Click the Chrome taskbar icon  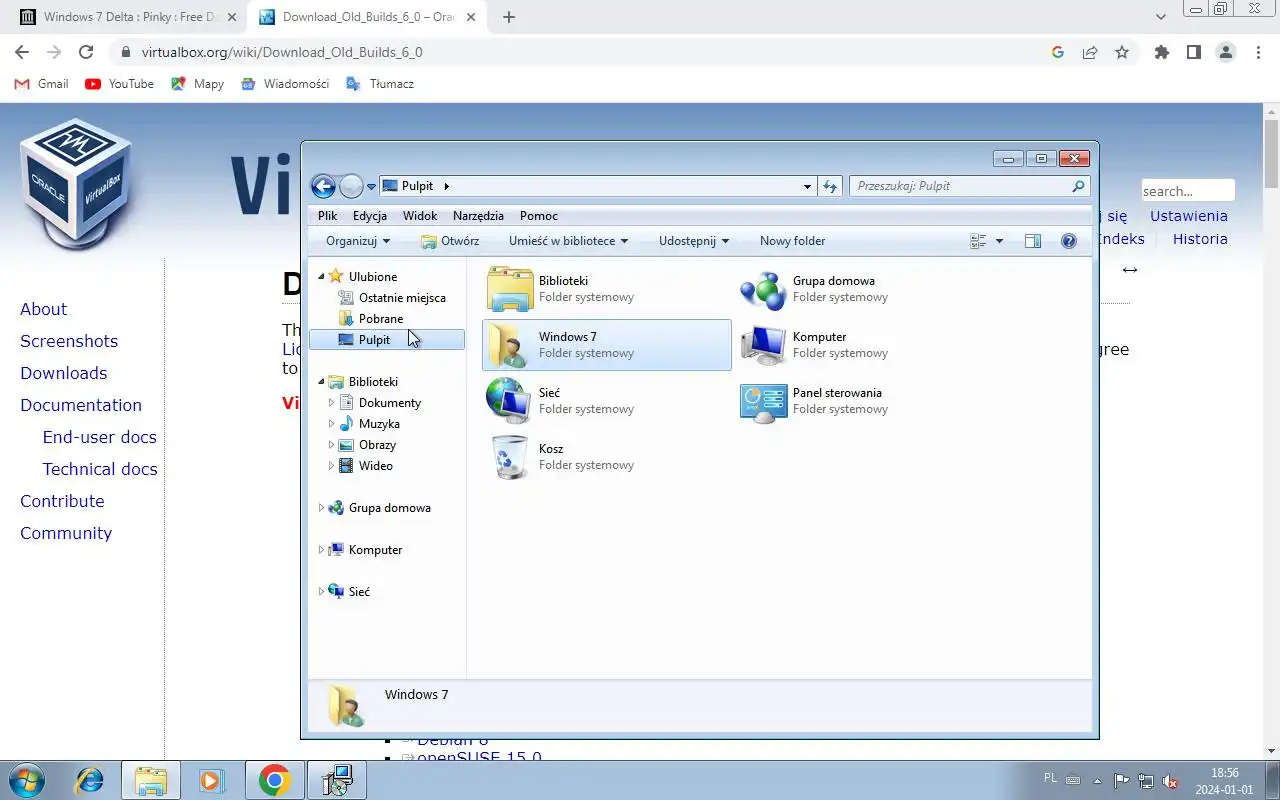[274, 780]
